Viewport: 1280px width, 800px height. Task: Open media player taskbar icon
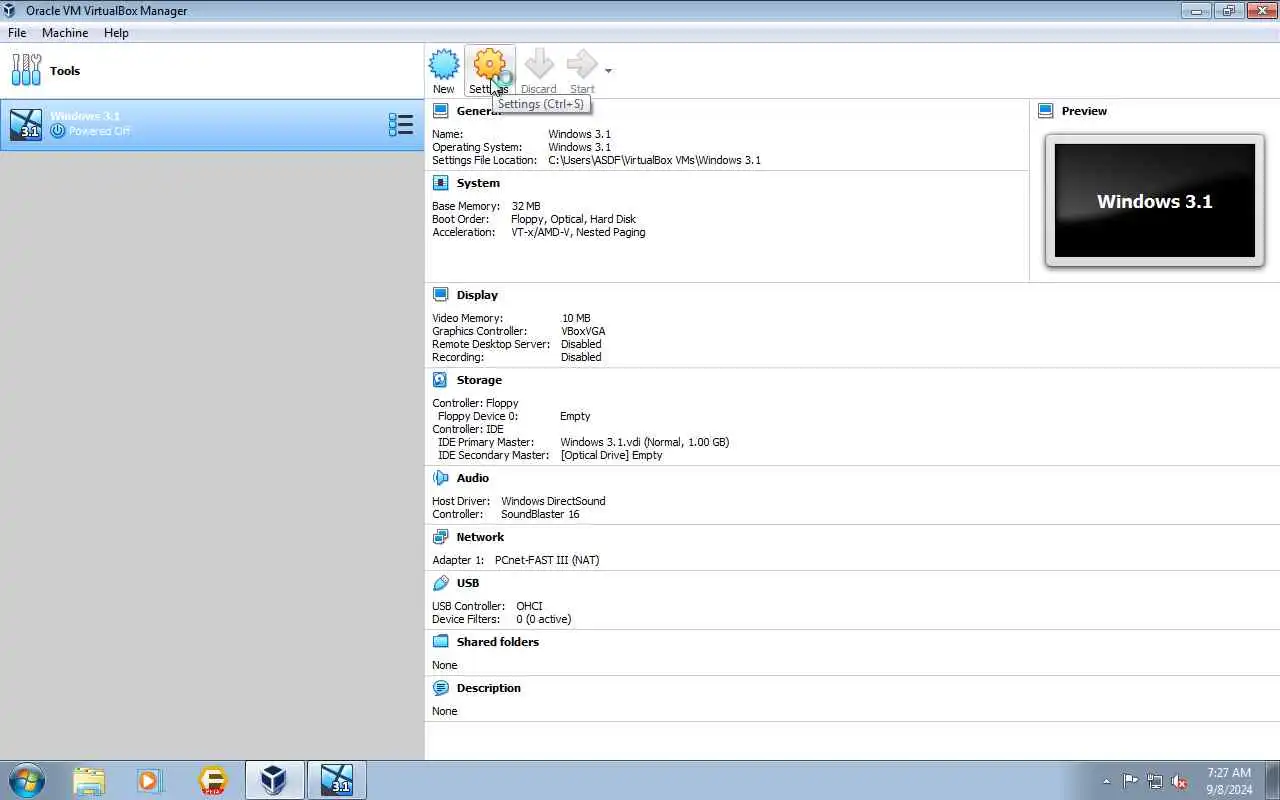[x=150, y=780]
